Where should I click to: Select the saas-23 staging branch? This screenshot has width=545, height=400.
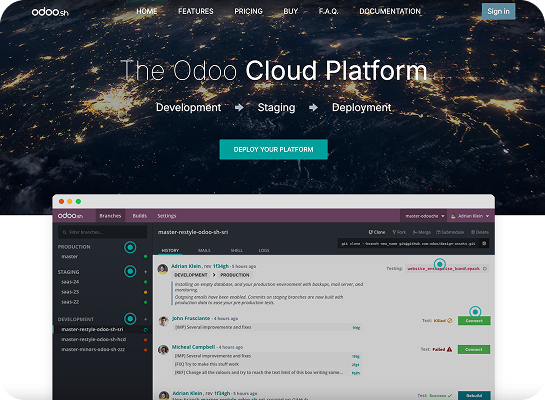[70, 292]
